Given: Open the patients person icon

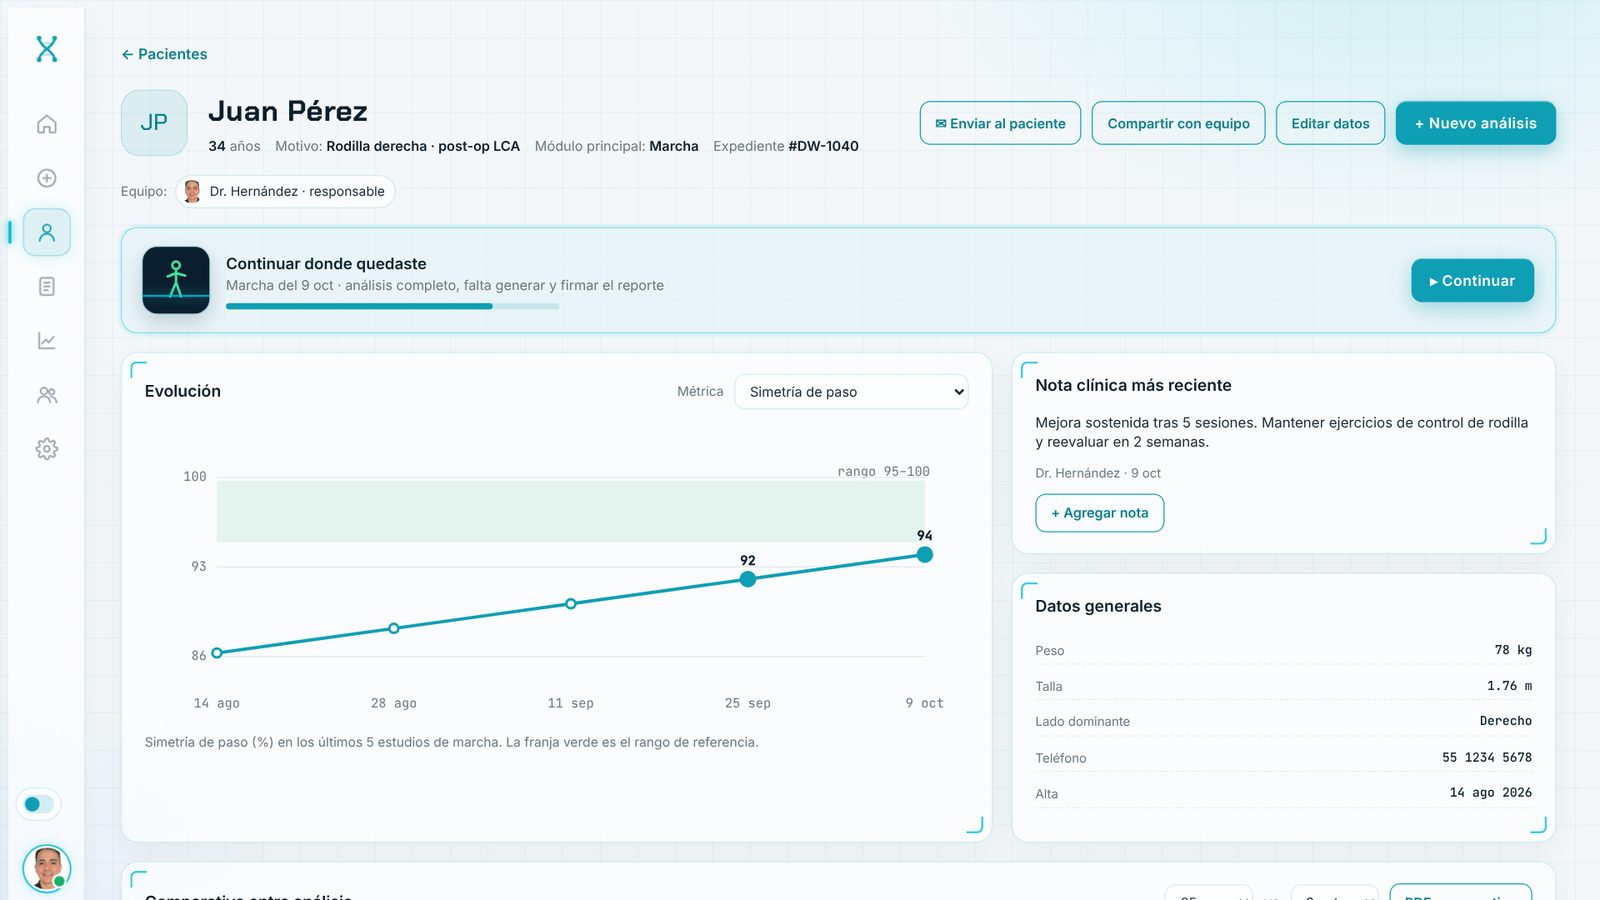Looking at the screenshot, I should point(47,232).
